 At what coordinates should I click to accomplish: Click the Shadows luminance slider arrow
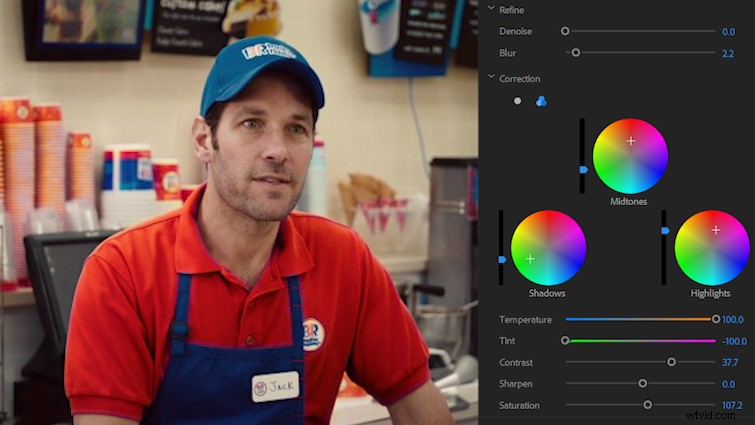pos(502,259)
